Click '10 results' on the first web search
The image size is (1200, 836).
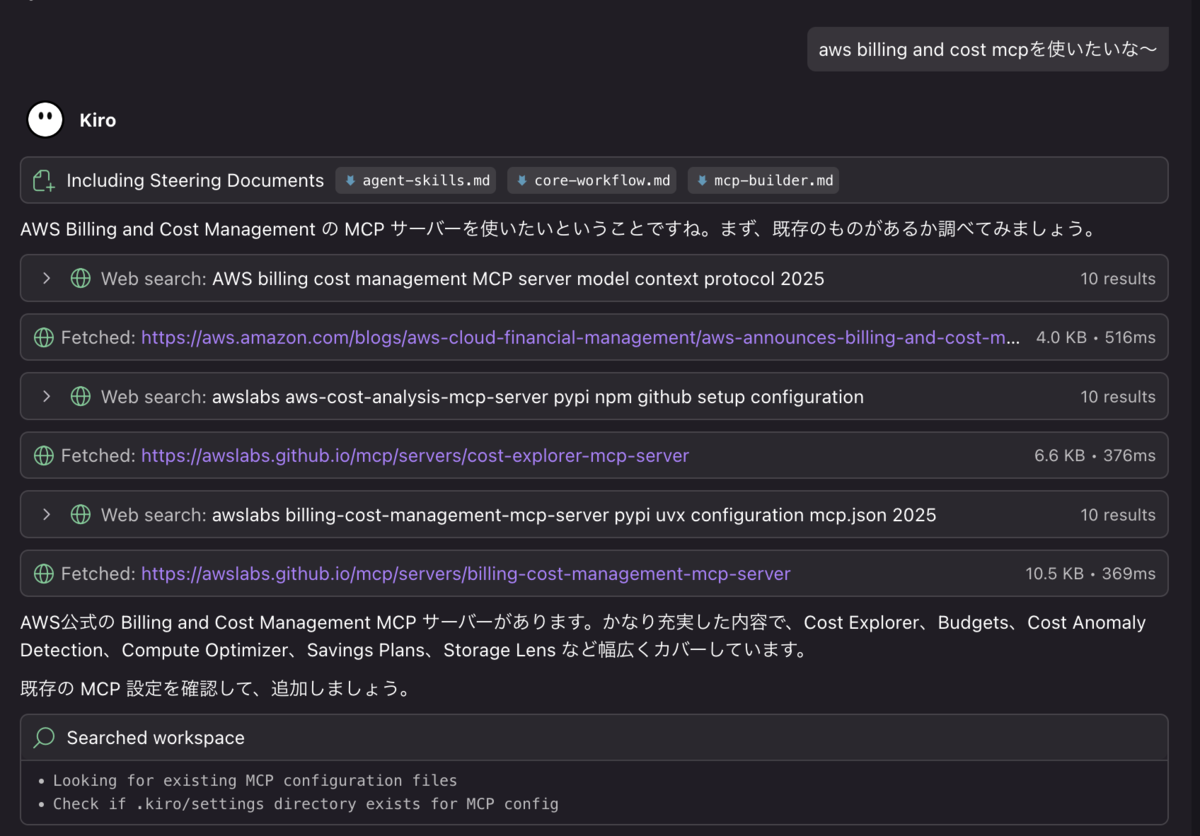(1118, 279)
